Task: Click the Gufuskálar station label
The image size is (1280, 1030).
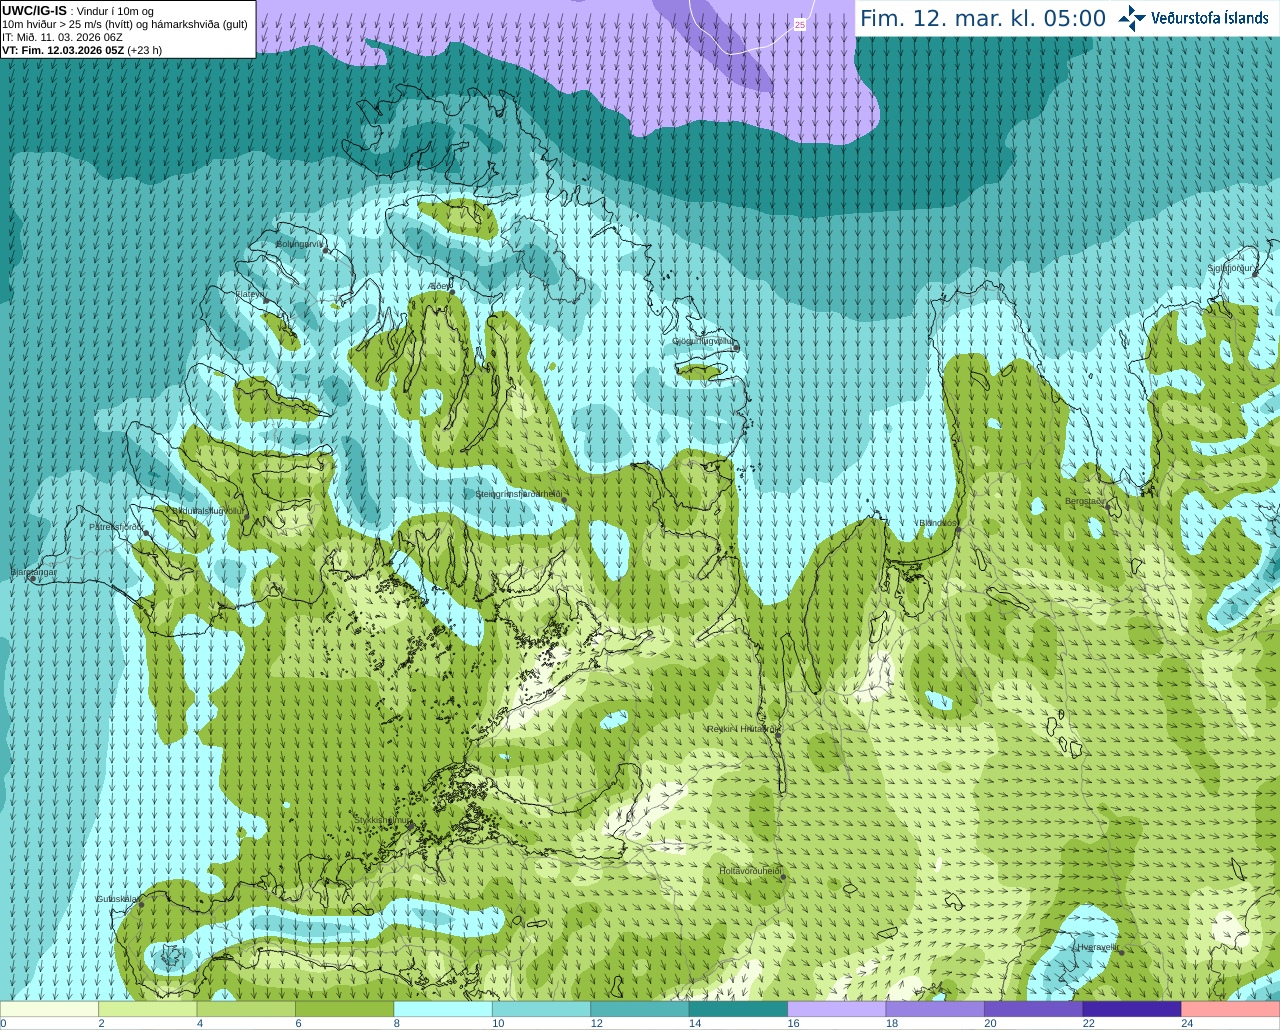Action: (x=117, y=899)
